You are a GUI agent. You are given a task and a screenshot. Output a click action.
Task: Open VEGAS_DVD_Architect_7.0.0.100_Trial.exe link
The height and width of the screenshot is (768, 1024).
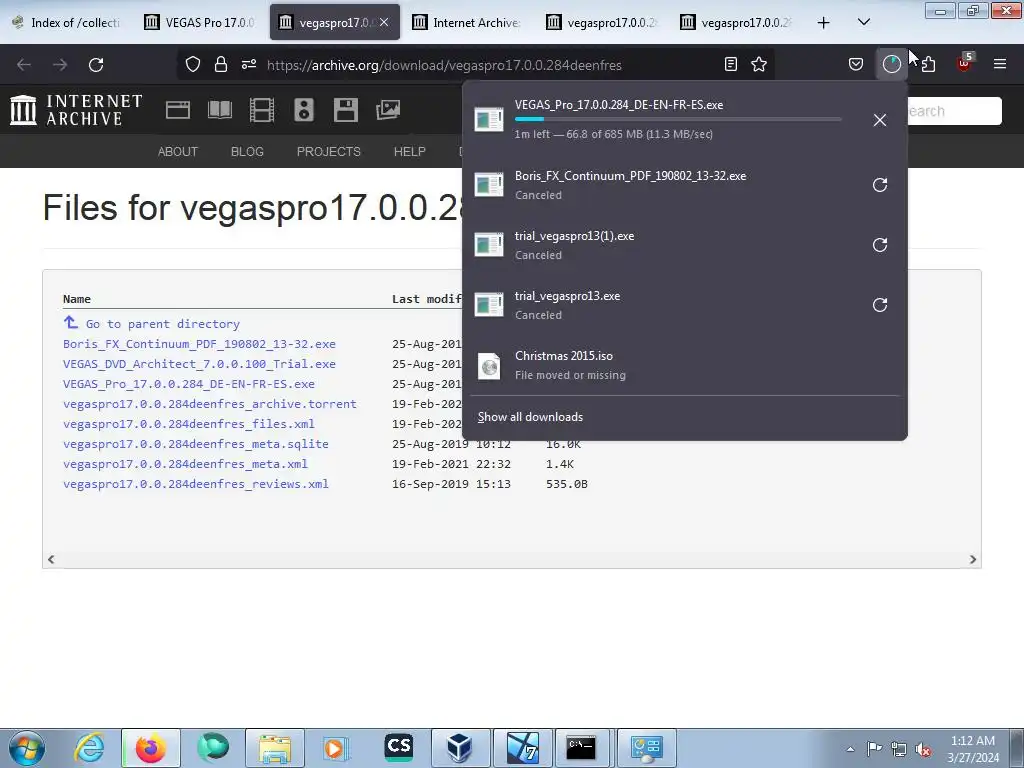click(x=199, y=364)
